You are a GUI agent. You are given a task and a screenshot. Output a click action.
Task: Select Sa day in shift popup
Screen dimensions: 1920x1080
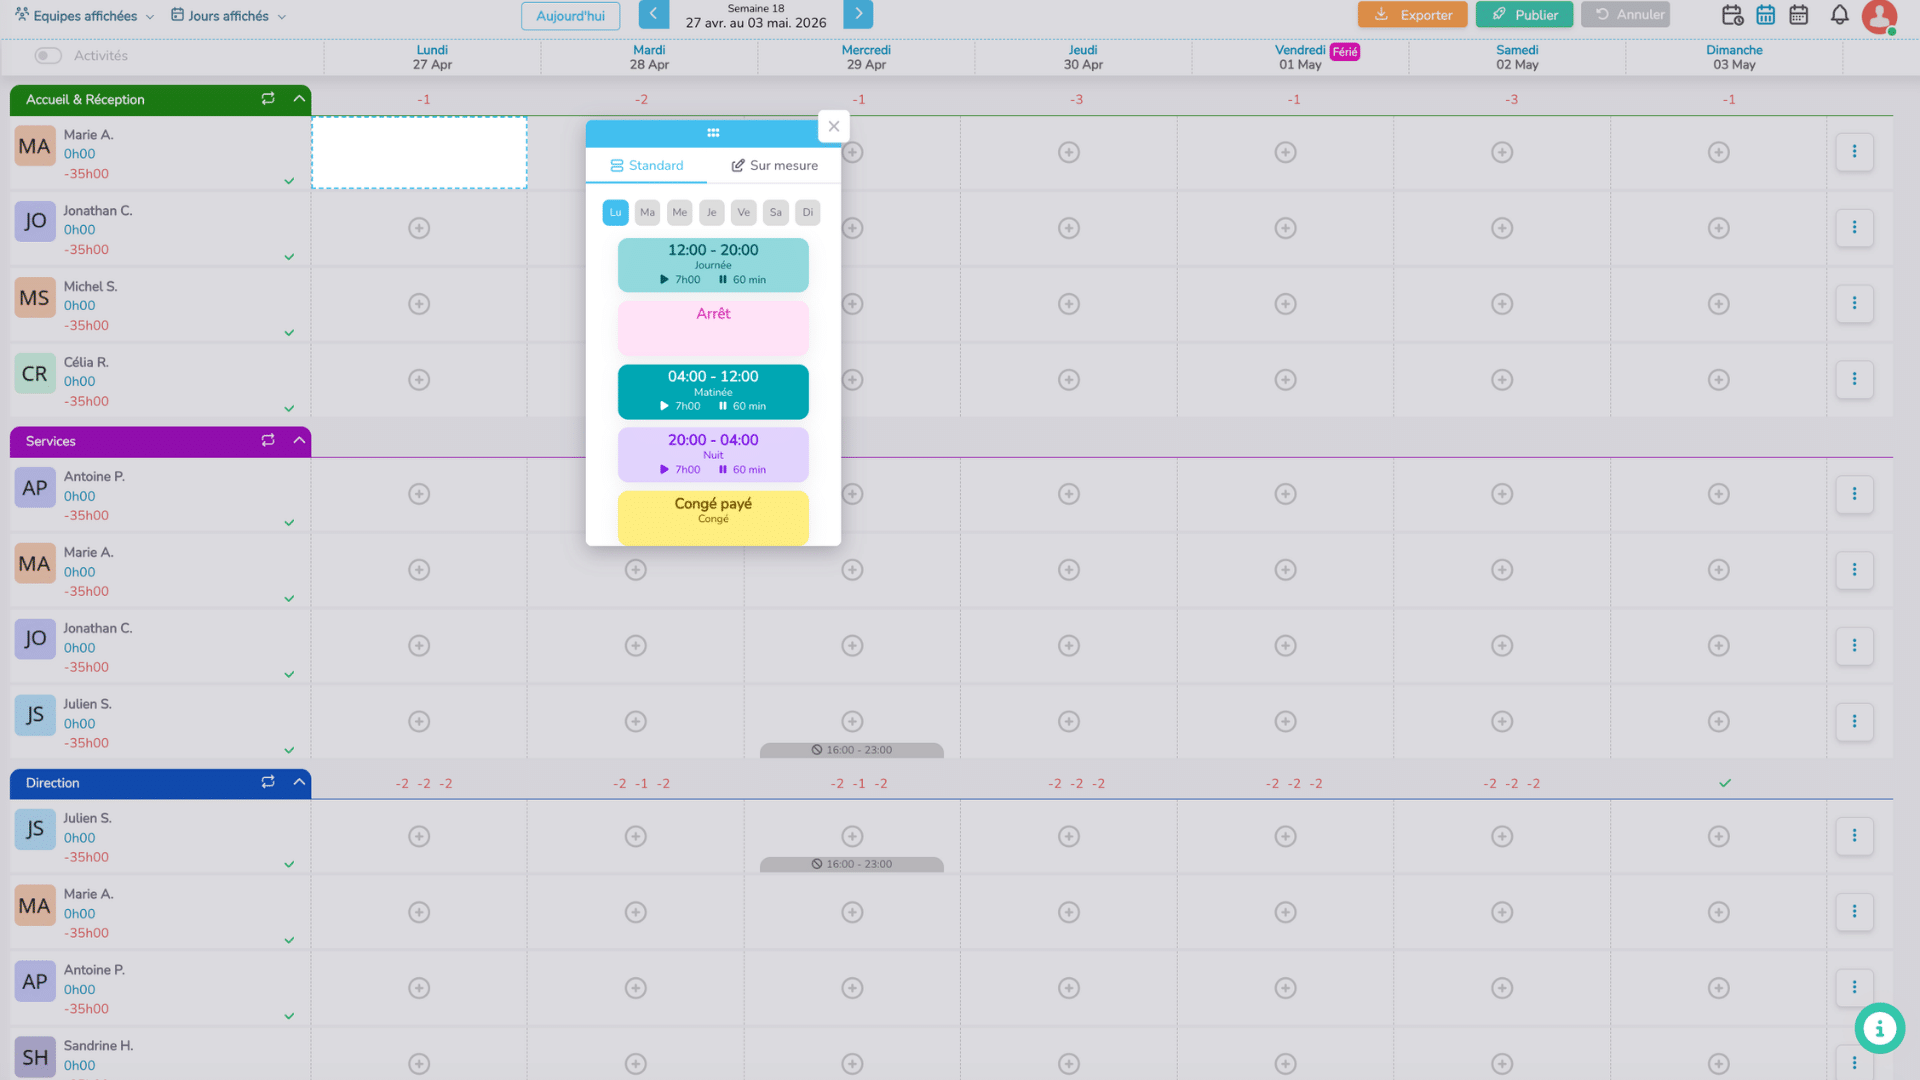tap(775, 212)
